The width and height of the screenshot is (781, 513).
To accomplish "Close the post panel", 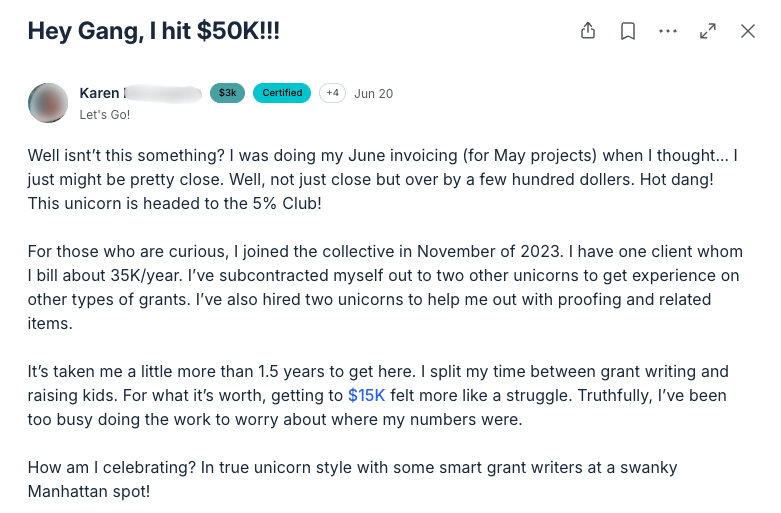I will click(748, 31).
